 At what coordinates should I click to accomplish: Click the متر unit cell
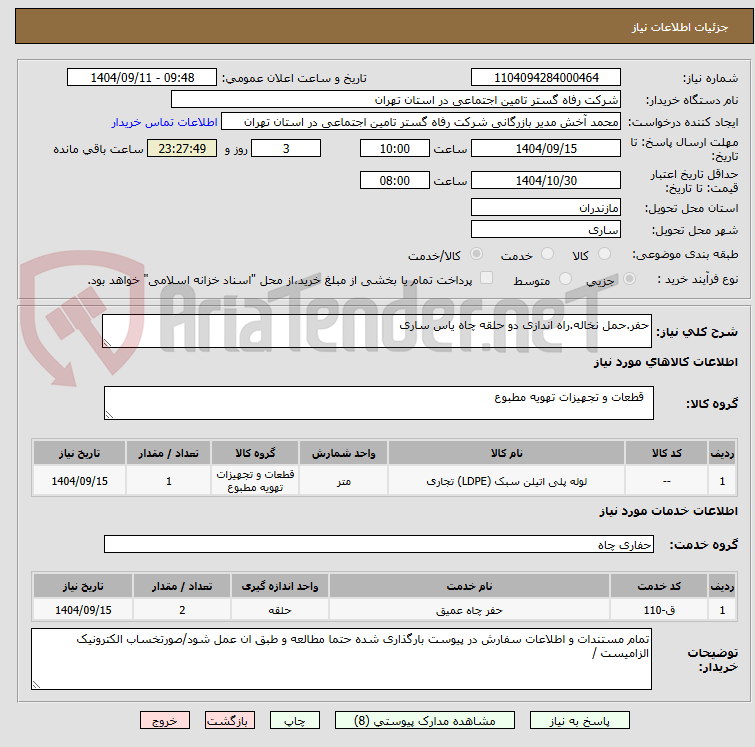[x=343, y=481]
